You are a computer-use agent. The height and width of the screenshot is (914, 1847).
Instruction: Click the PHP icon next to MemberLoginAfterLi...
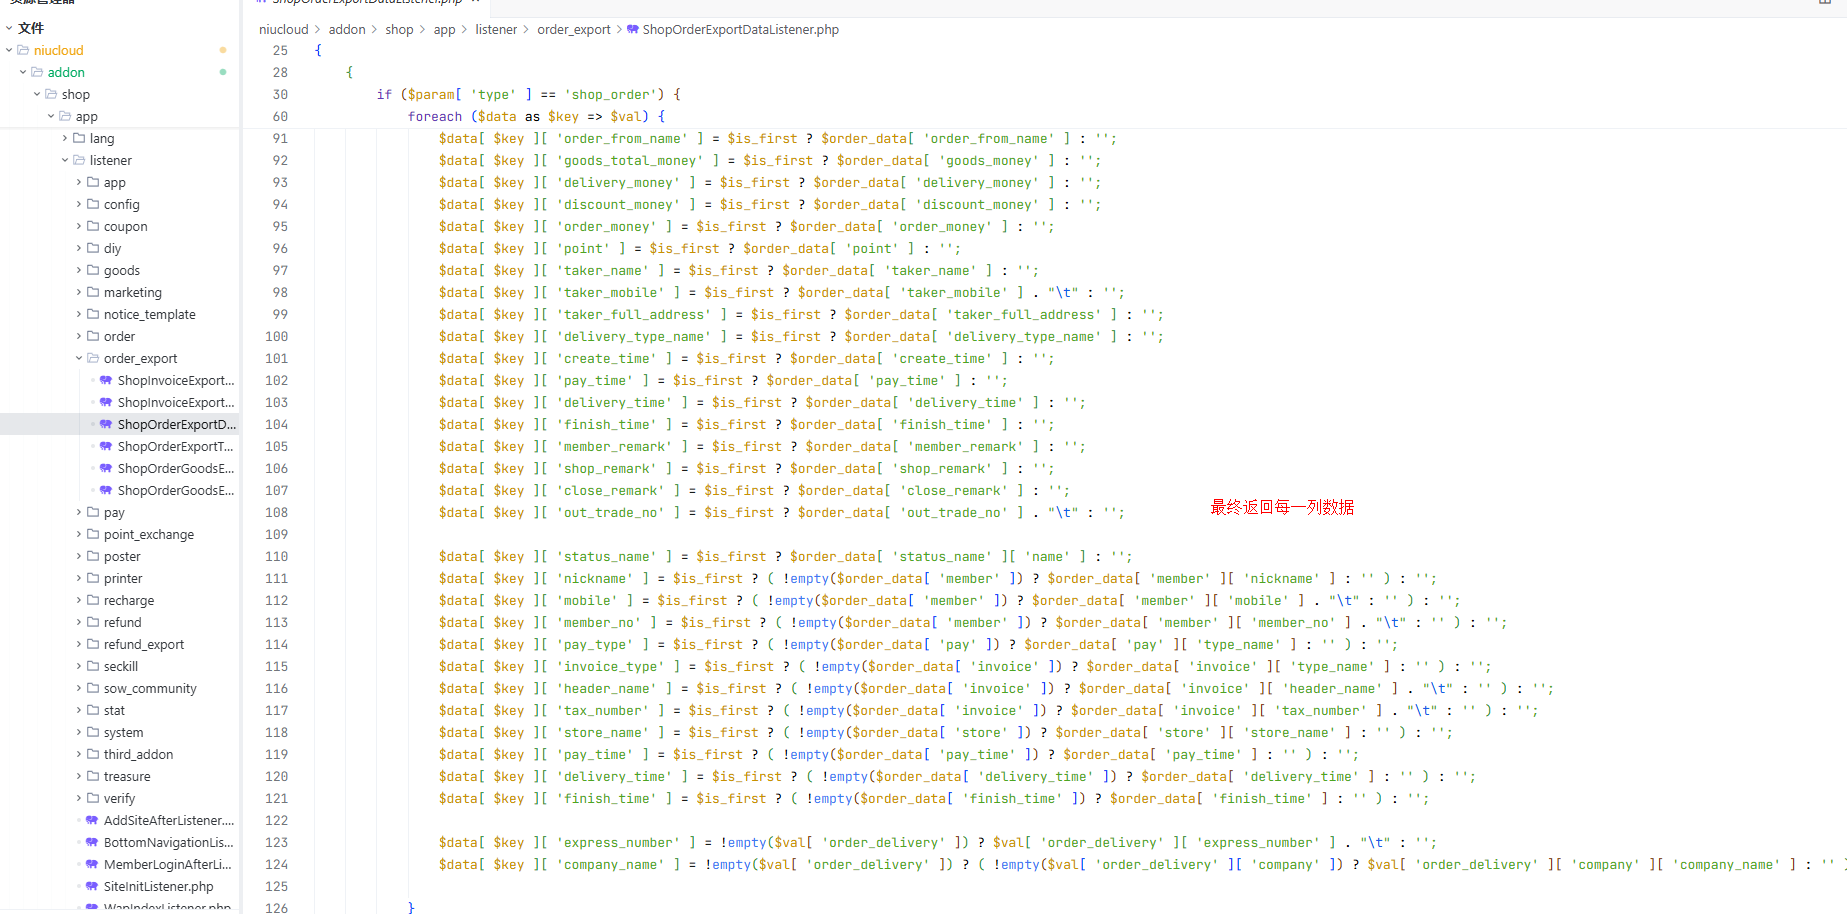(92, 864)
